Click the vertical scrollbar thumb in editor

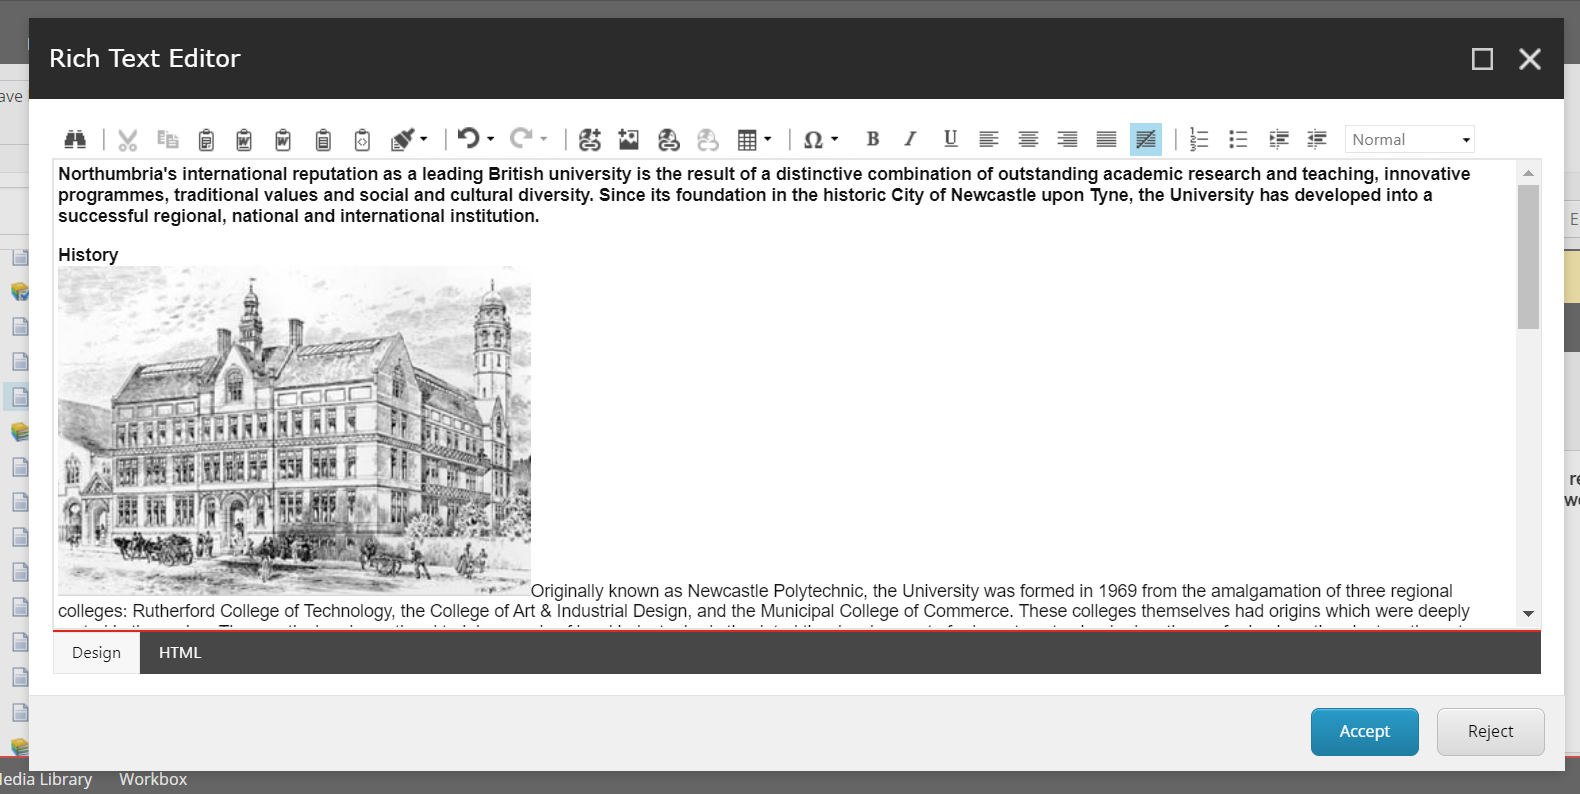1528,257
